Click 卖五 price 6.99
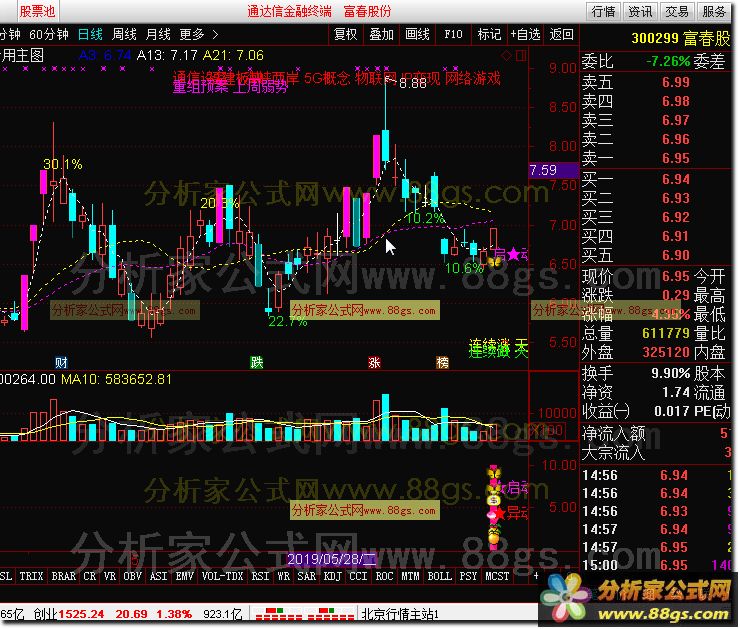The width and height of the screenshot is (740, 629). tap(675, 82)
